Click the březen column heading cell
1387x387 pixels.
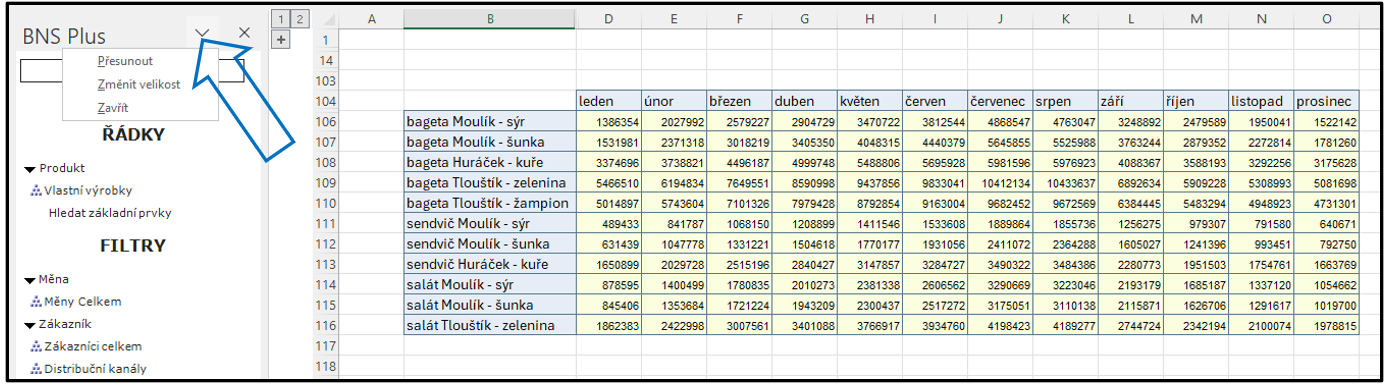[739, 102]
